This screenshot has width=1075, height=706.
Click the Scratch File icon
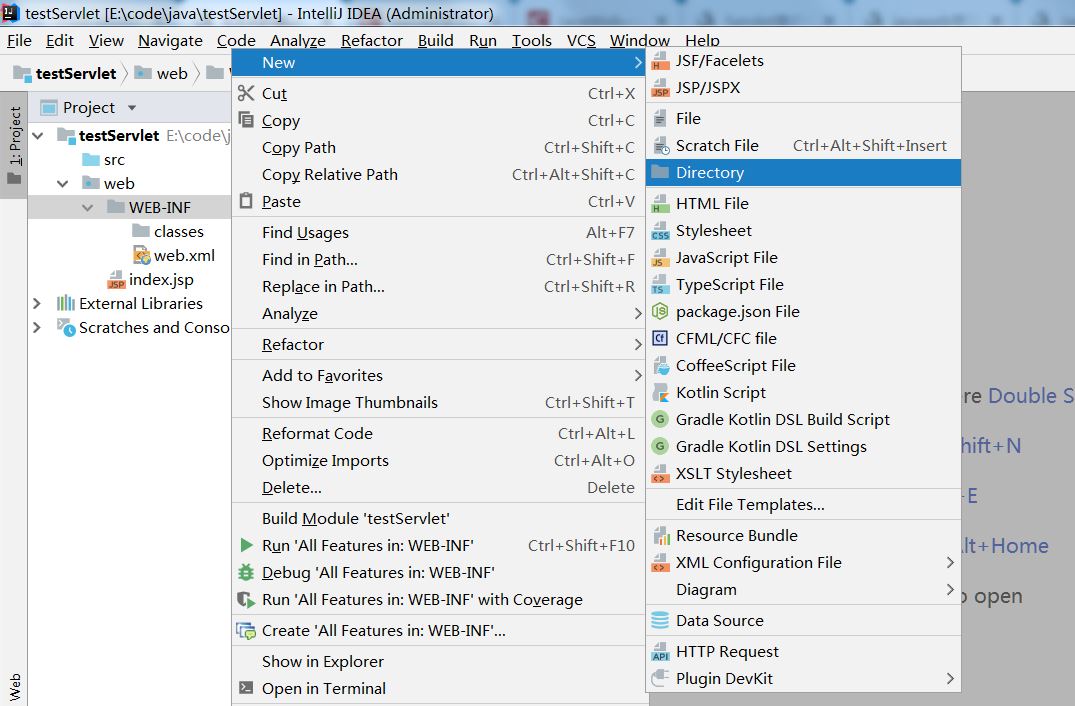[x=660, y=145]
